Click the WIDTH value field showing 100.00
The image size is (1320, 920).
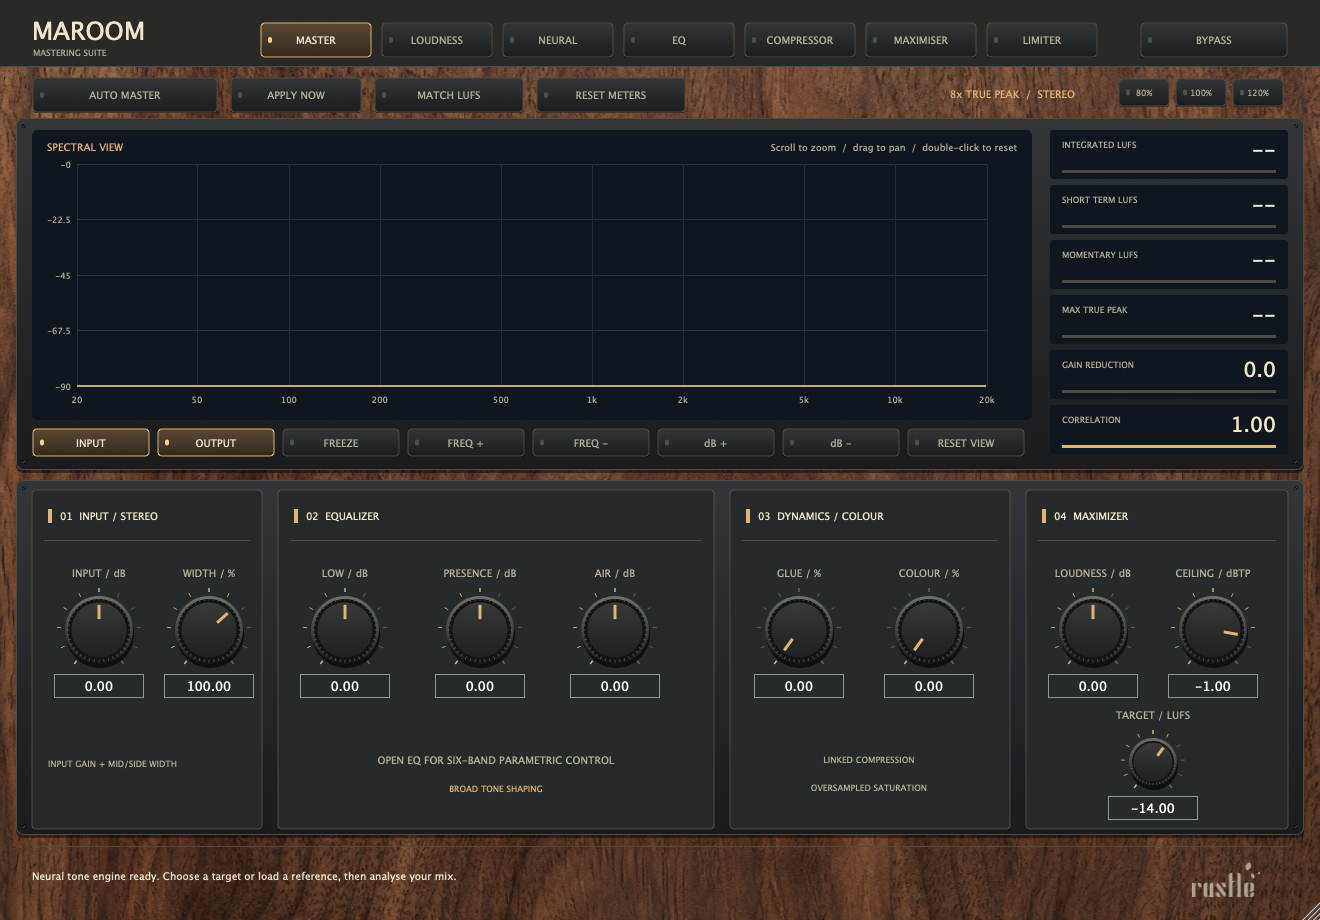(209, 686)
